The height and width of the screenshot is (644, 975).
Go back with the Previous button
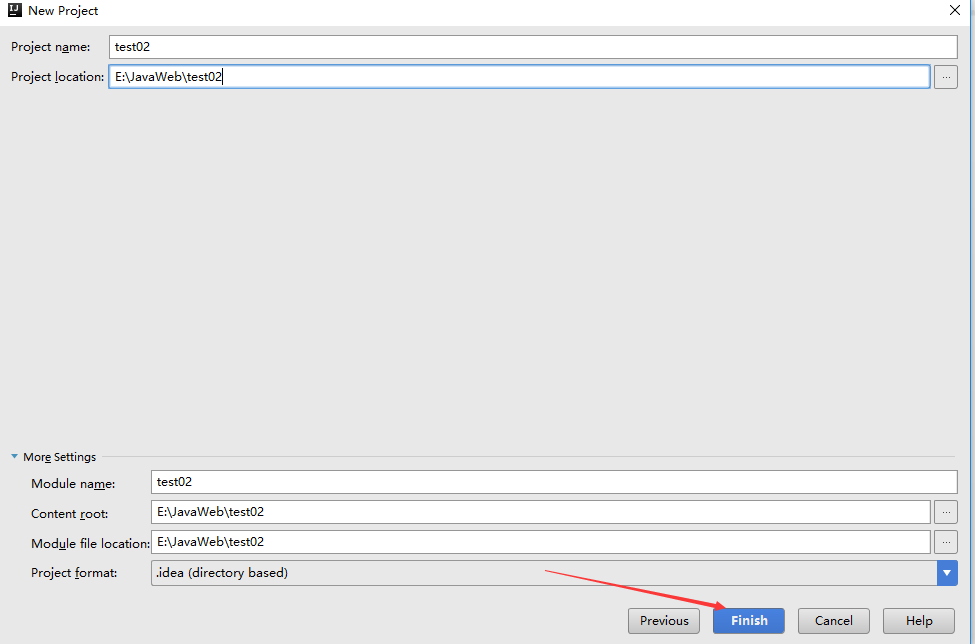(x=664, y=621)
